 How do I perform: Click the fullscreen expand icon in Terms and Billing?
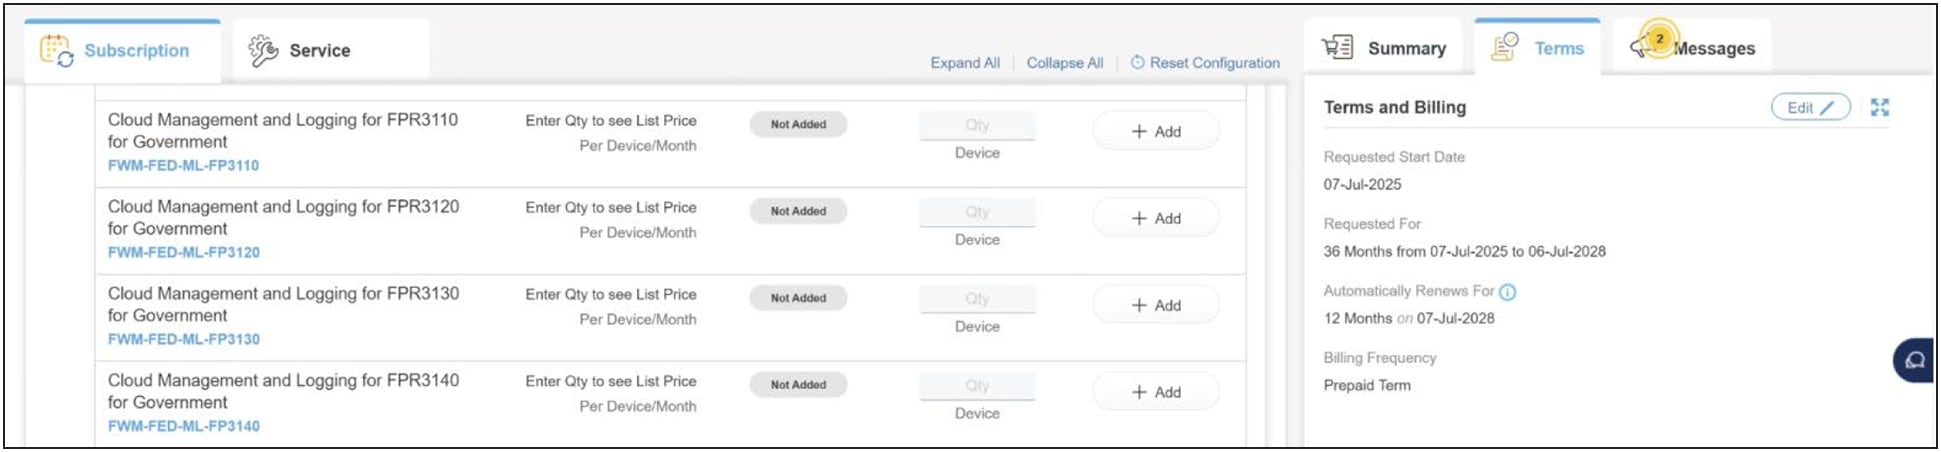[x=1880, y=108]
